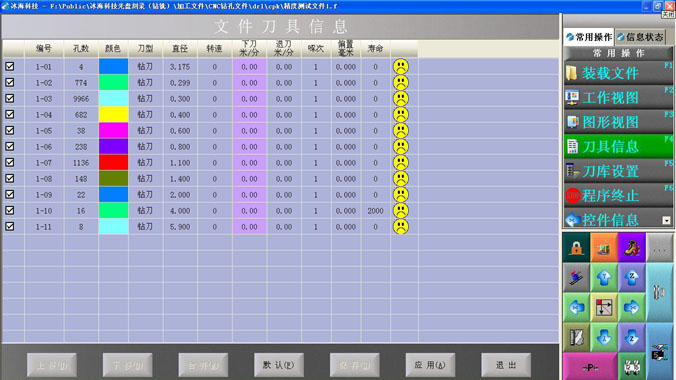Click the magenta -P- button
Image resolution: width=676 pixels, height=380 pixels.
pyautogui.click(x=590, y=367)
